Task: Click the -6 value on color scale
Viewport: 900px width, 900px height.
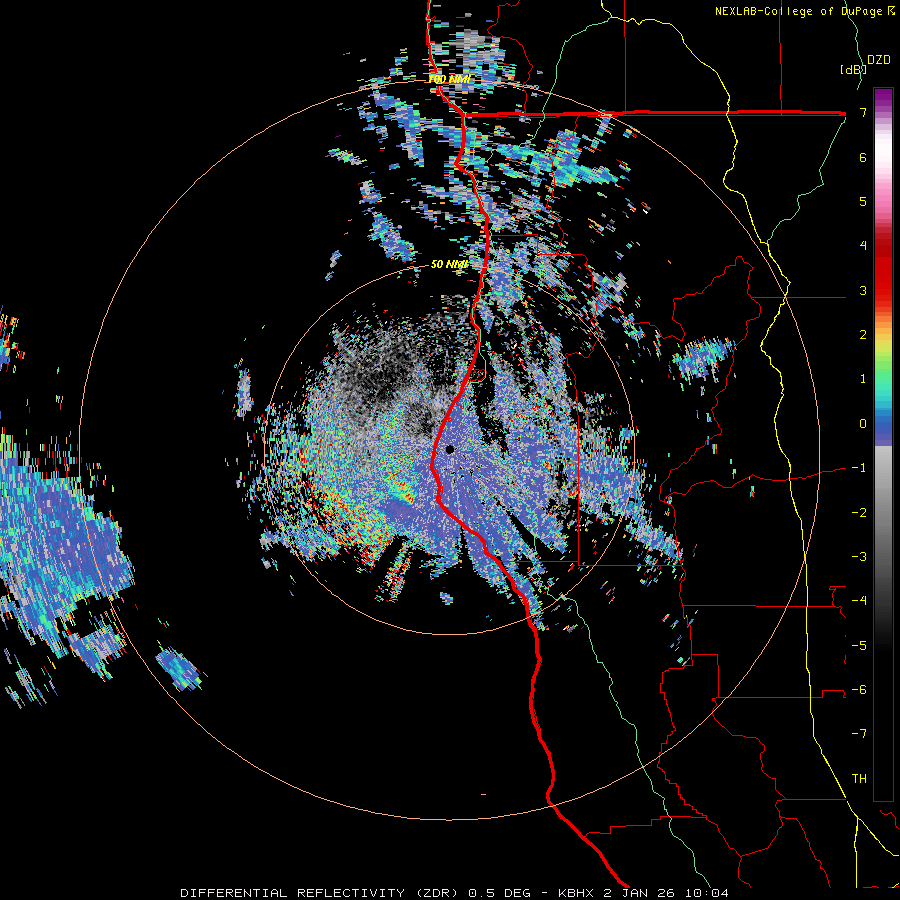Action: [x=859, y=690]
